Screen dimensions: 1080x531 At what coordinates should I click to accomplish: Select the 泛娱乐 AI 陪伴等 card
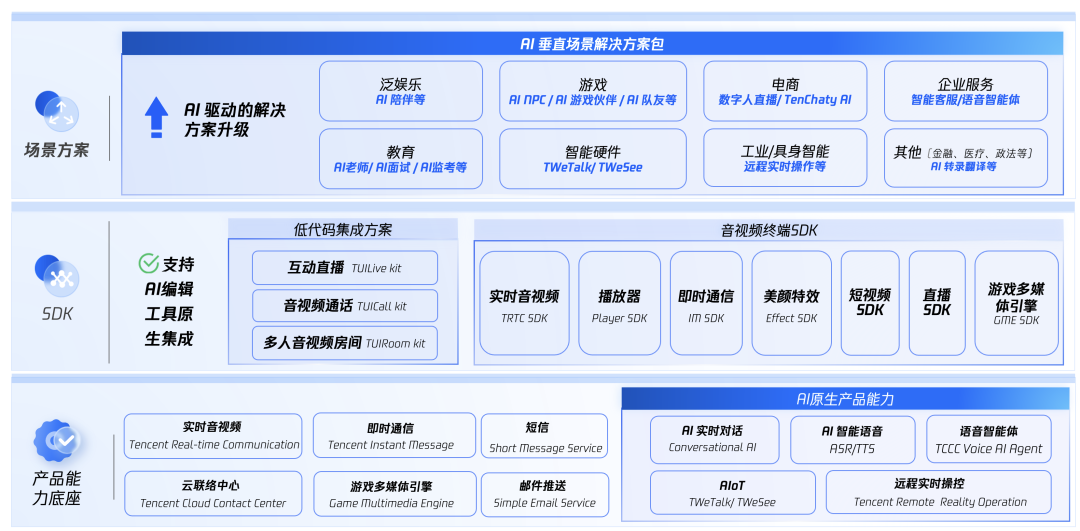[400, 91]
